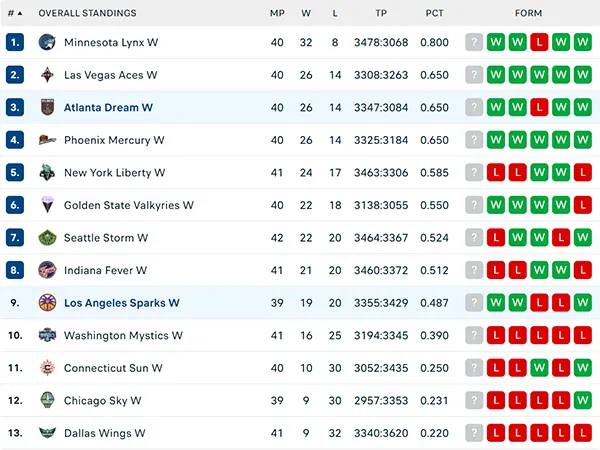The width and height of the screenshot is (600, 450).
Task: Click the 0.585 win percentage value
Action: [x=434, y=173]
